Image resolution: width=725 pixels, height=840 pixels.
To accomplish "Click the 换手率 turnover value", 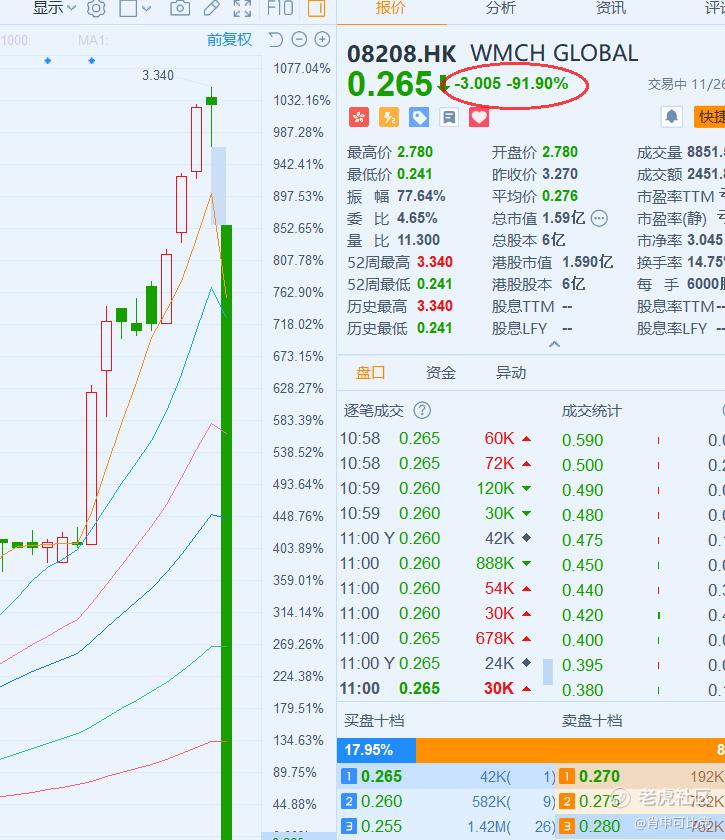I will [x=706, y=262].
